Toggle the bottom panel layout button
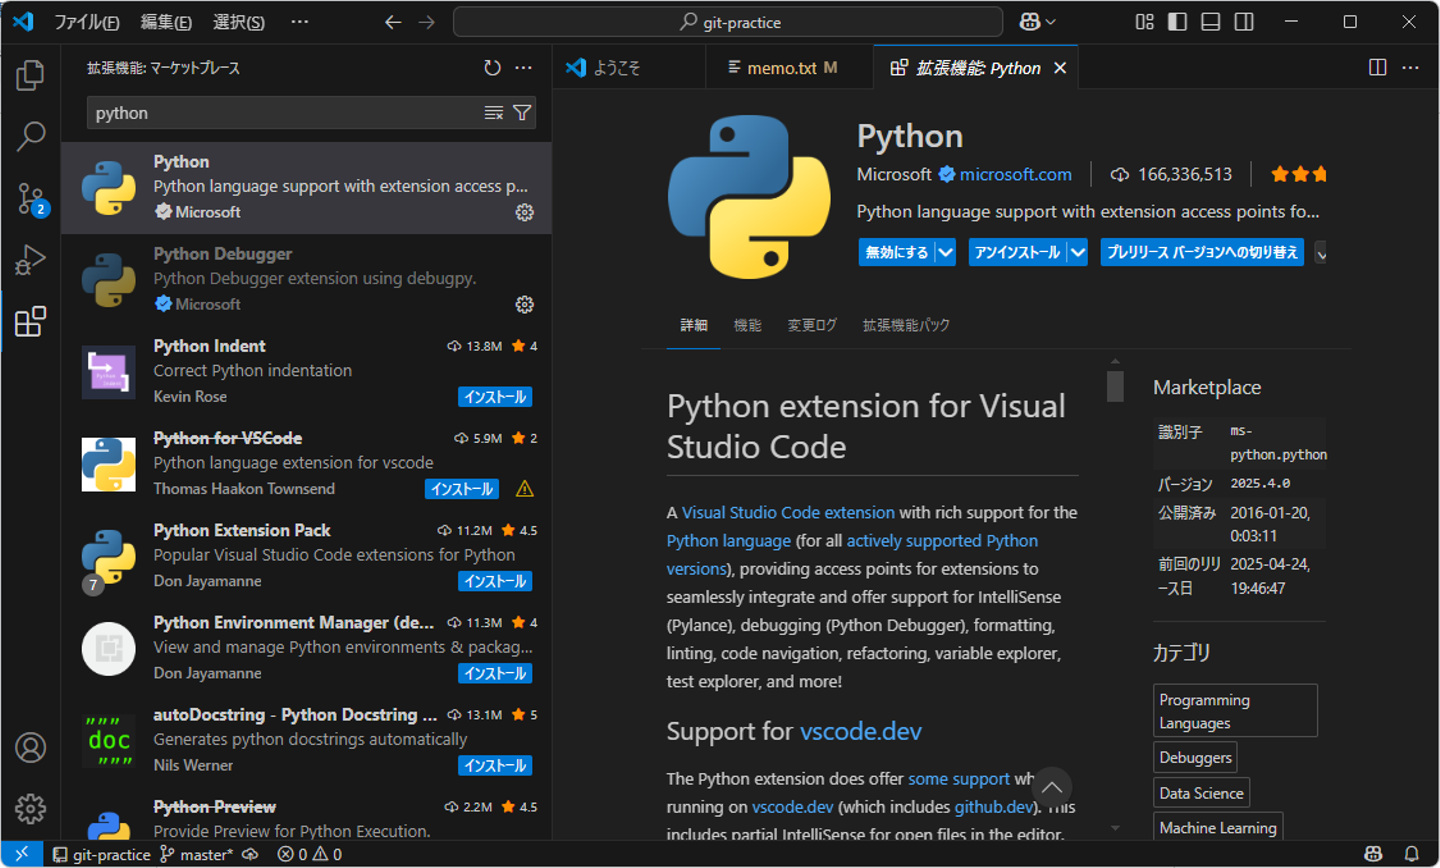Image resolution: width=1440 pixels, height=868 pixels. (1210, 22)
